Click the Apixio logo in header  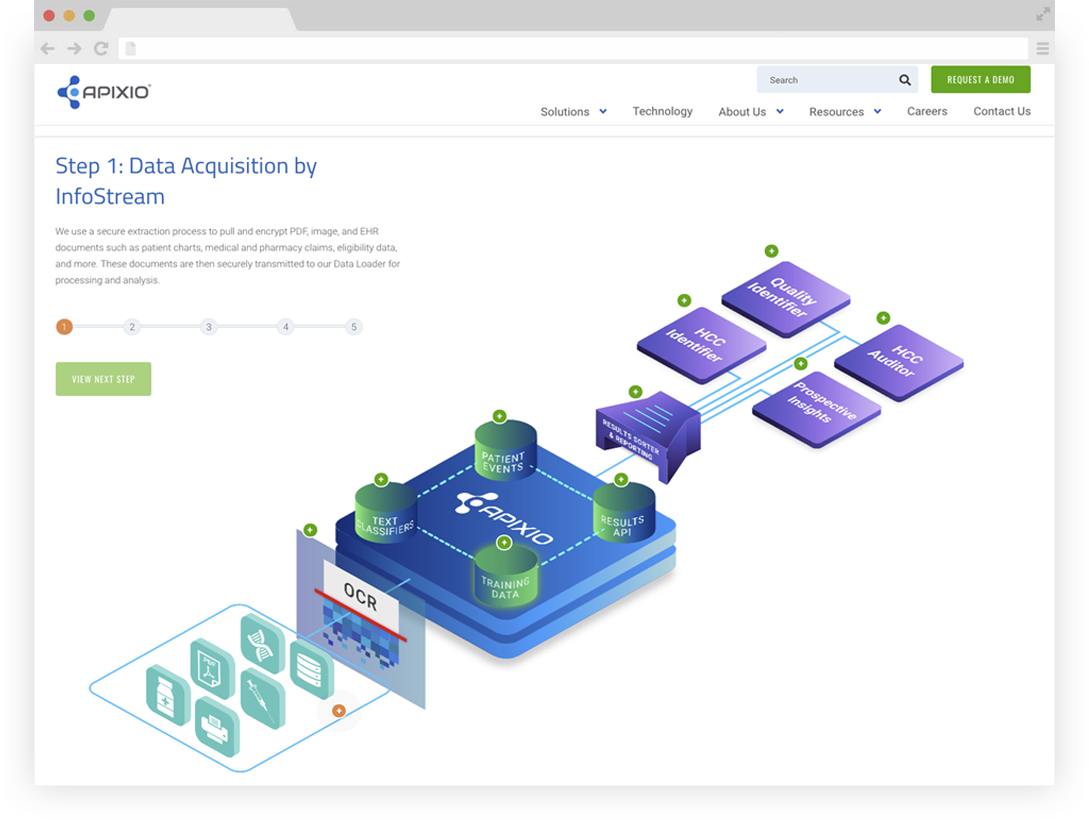pos(103,92)
